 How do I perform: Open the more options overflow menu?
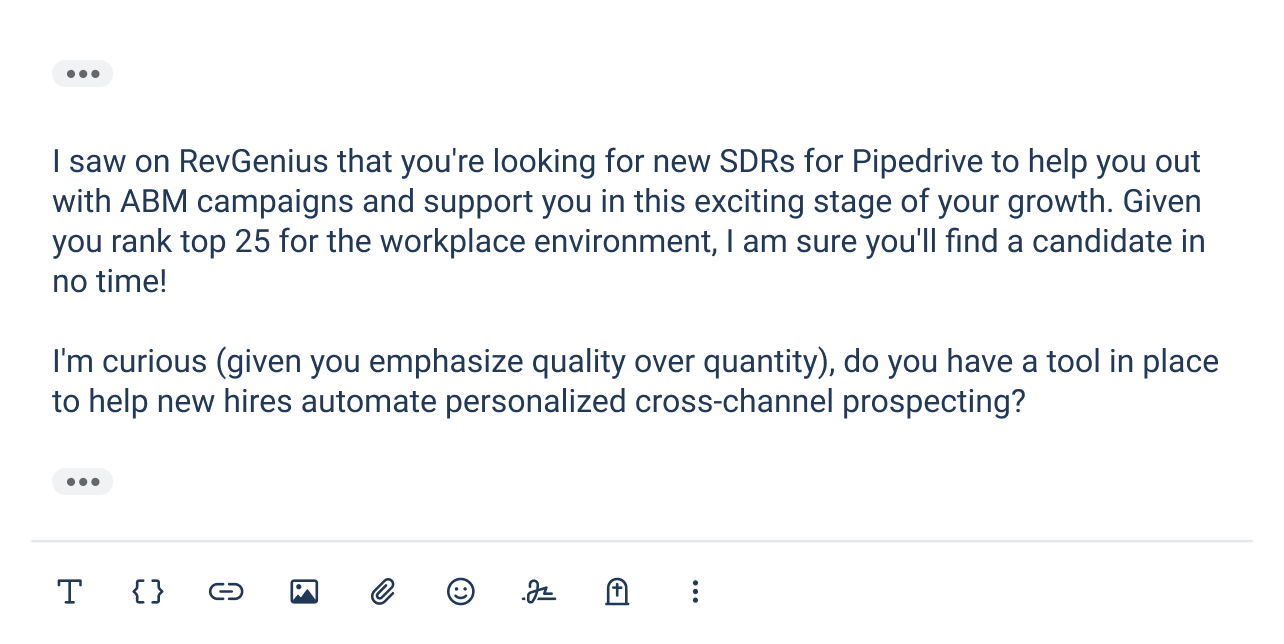pyautogui.click(x=694, y=592)
